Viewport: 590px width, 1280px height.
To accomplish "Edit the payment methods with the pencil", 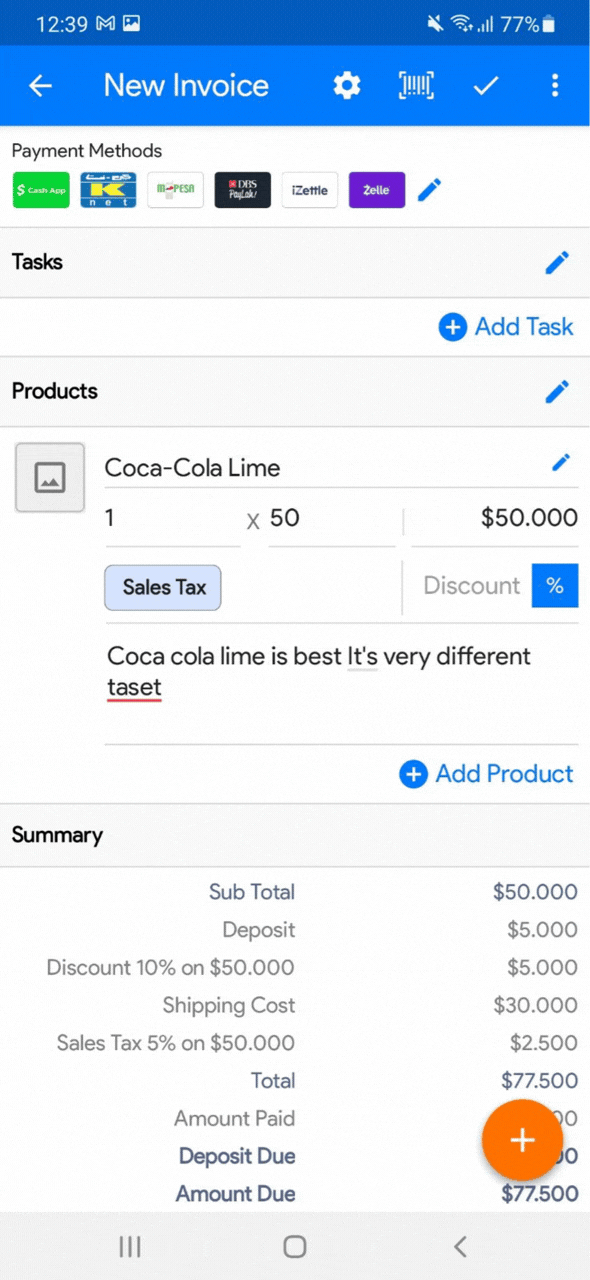I will 429,190.
